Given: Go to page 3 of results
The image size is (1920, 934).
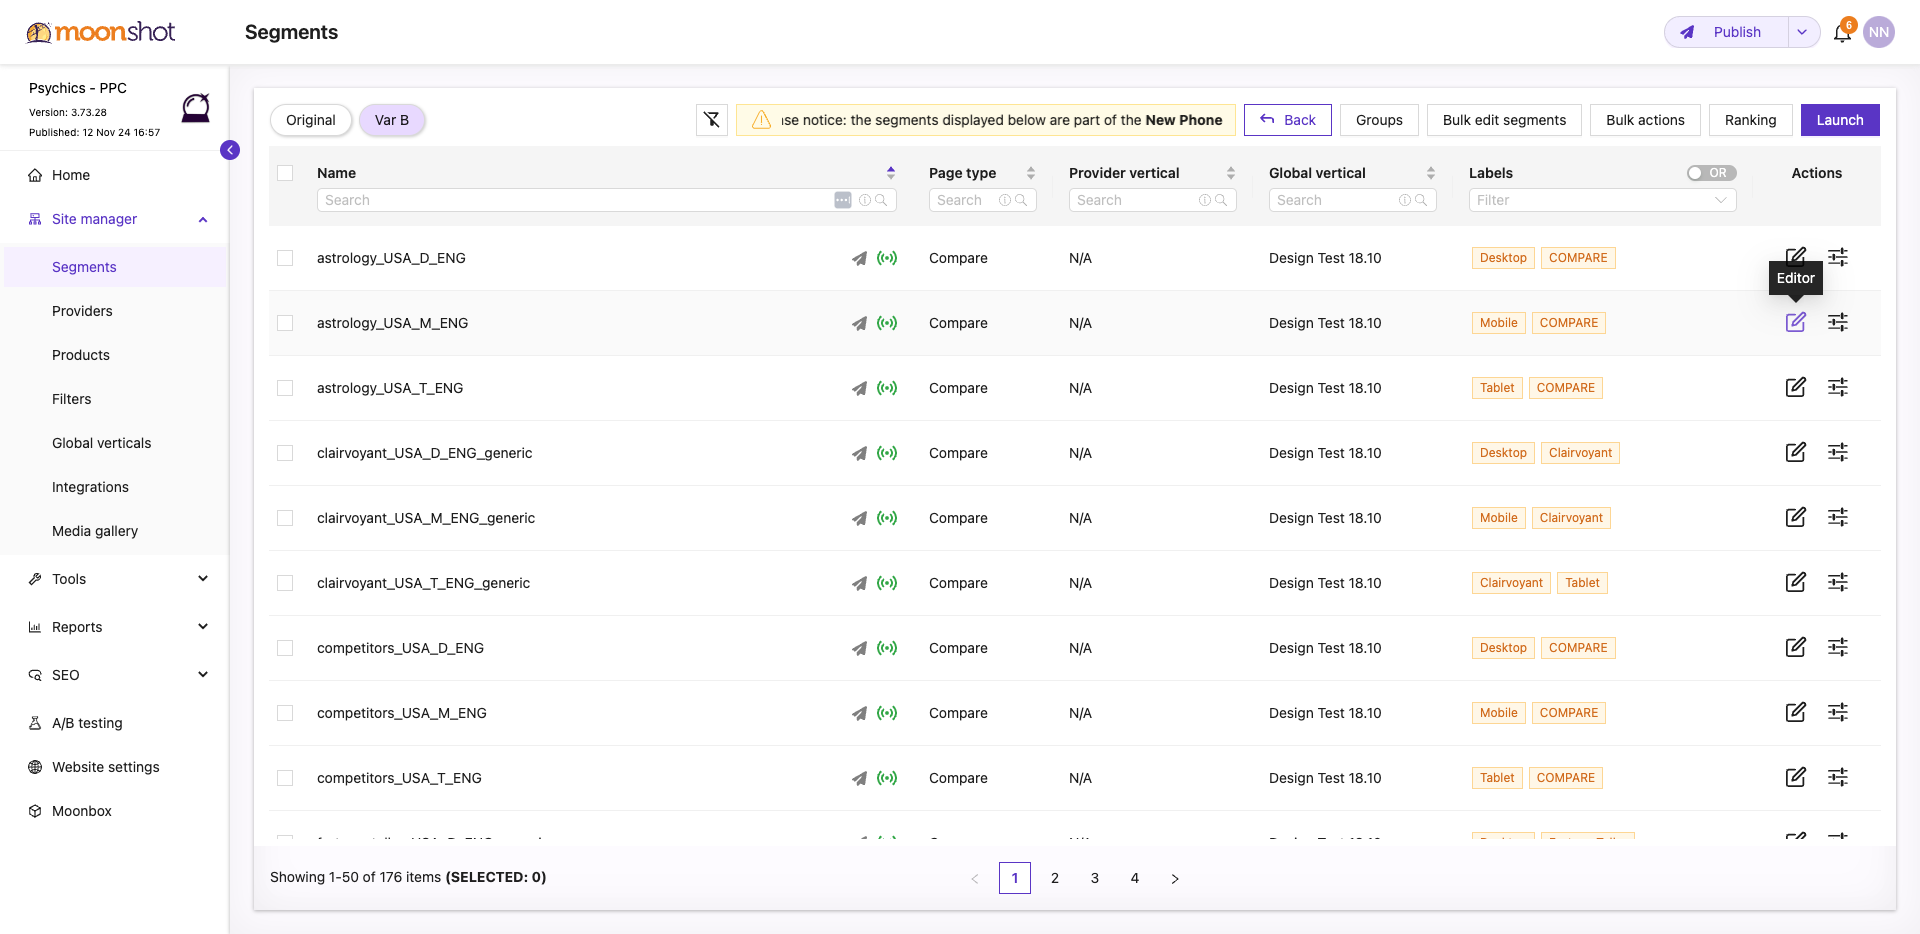Looking at the screenshot, I should click(1095, 878).
